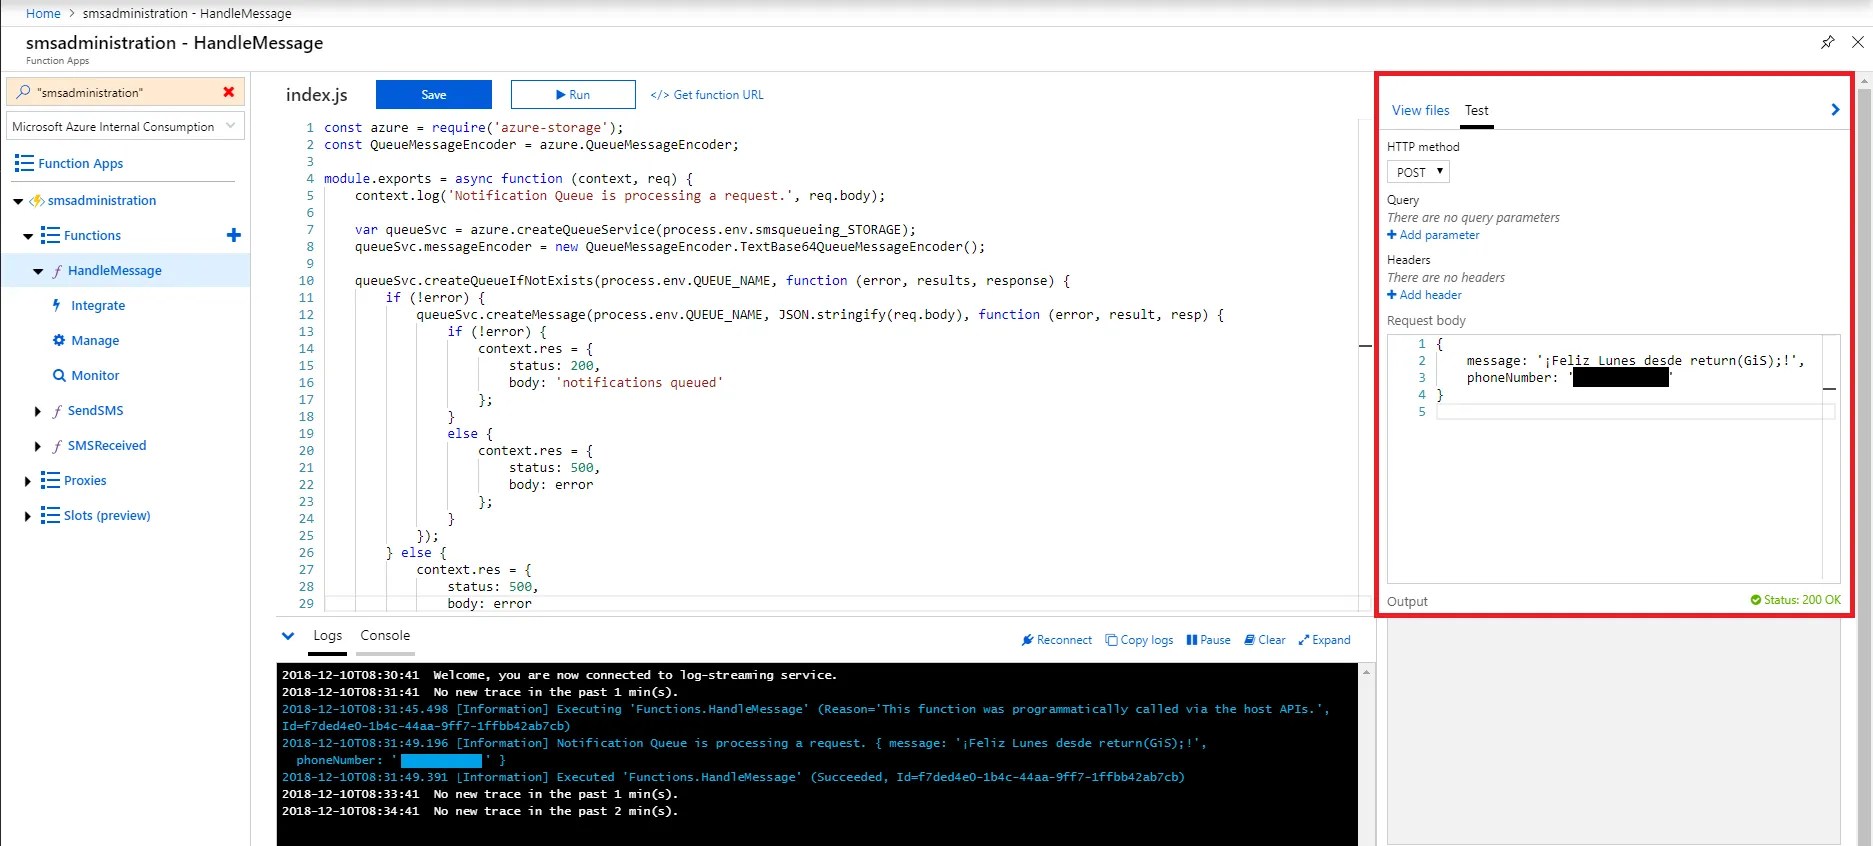Click the smsadministration search field
1873x846 pixels.
(x=126, y=92)
